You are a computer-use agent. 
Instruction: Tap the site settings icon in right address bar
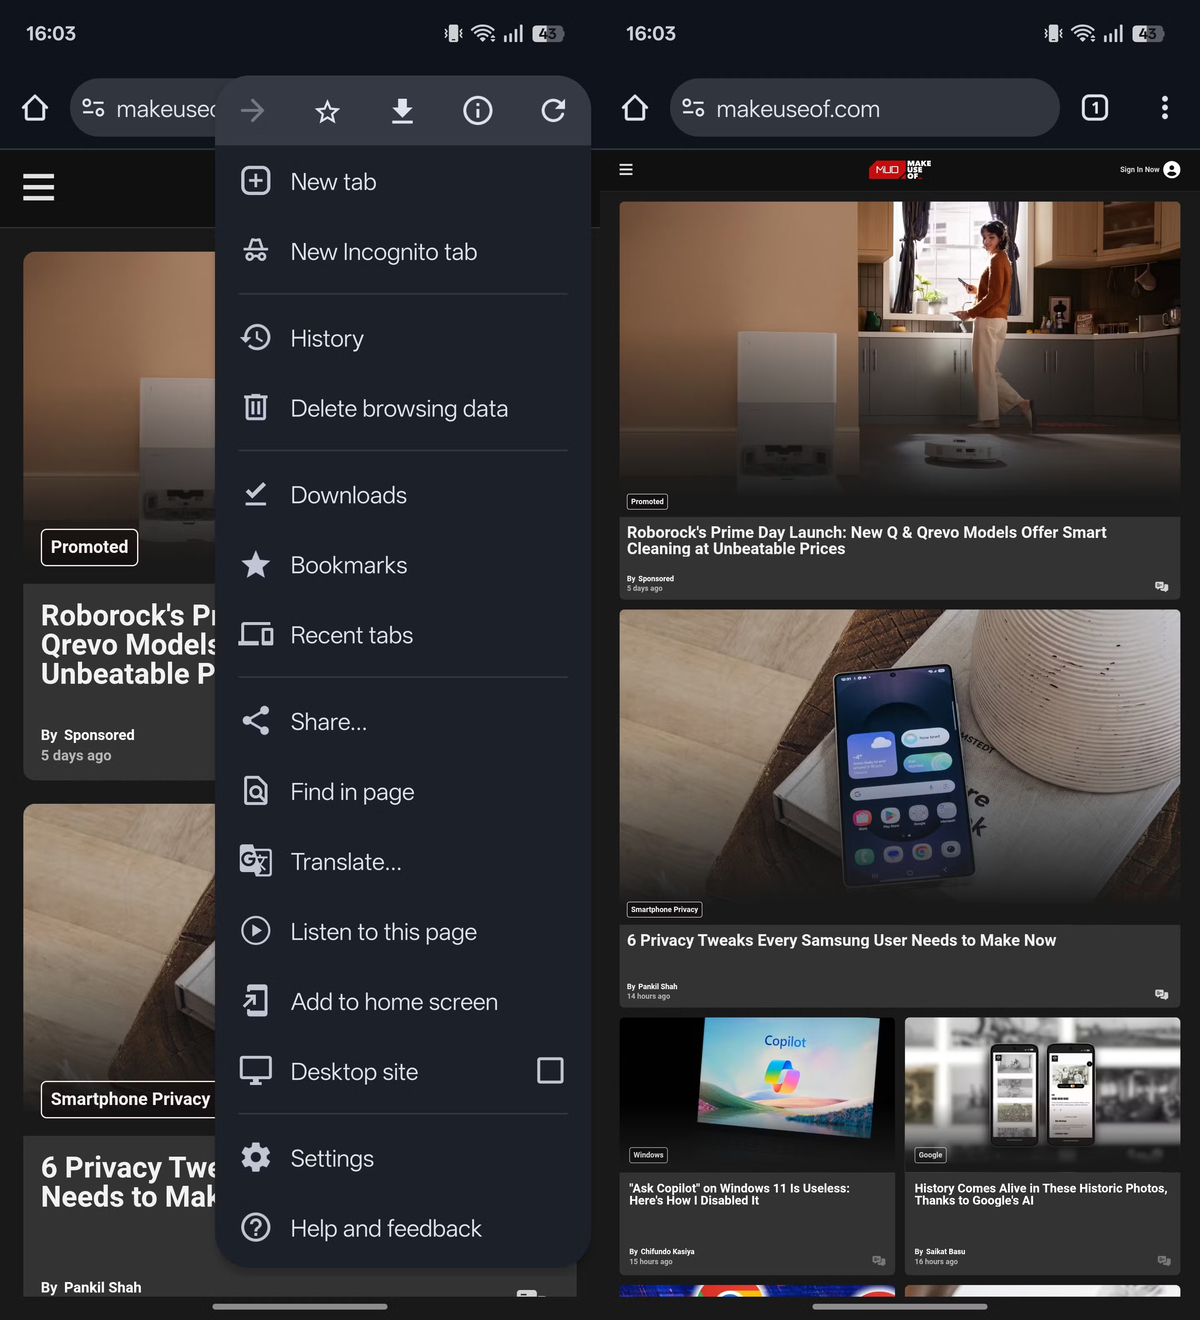[693, 108]
